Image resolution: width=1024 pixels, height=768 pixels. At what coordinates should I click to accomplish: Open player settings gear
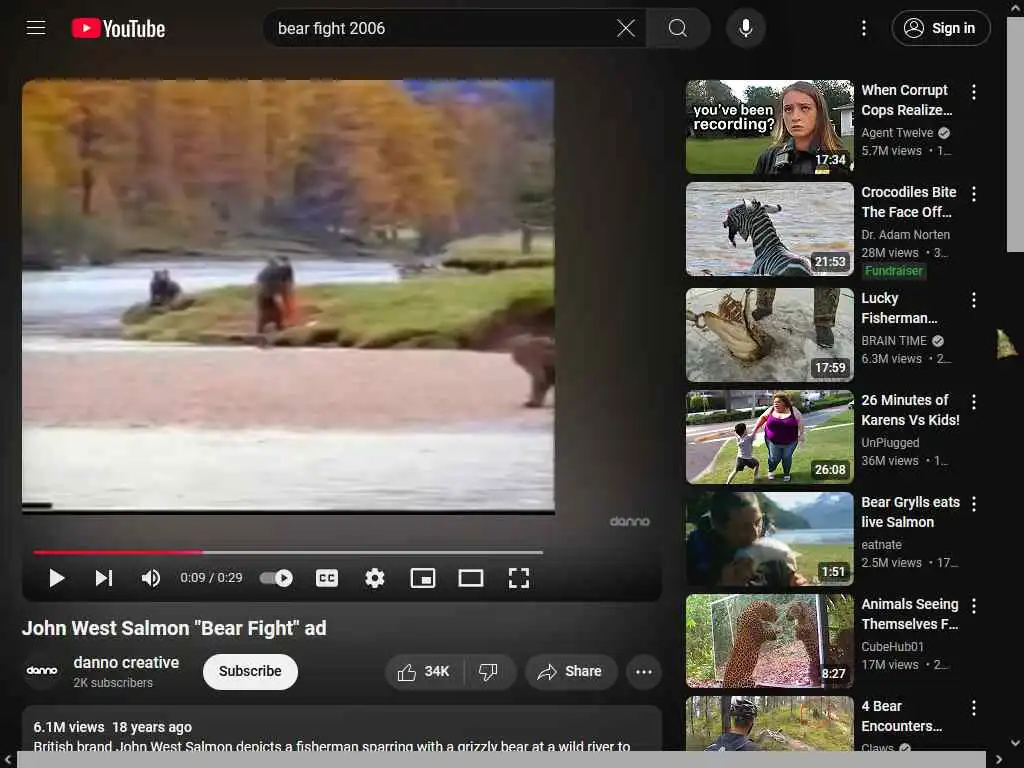[x=375, y=578]
